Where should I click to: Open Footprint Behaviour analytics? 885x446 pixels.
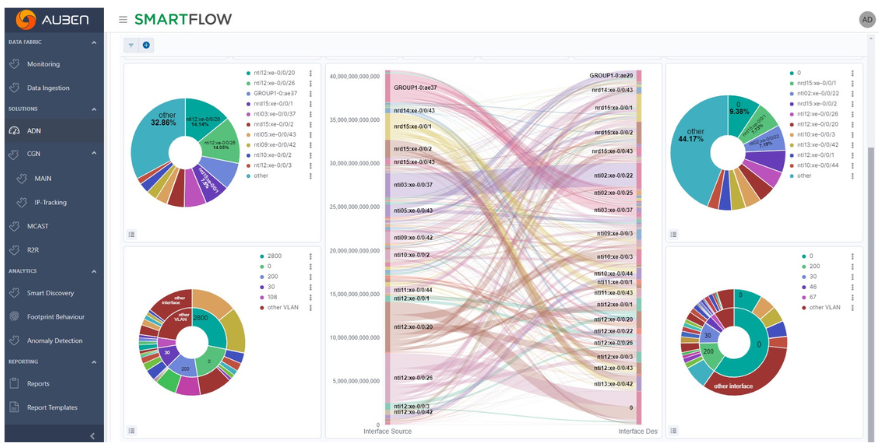coord(55,317)
